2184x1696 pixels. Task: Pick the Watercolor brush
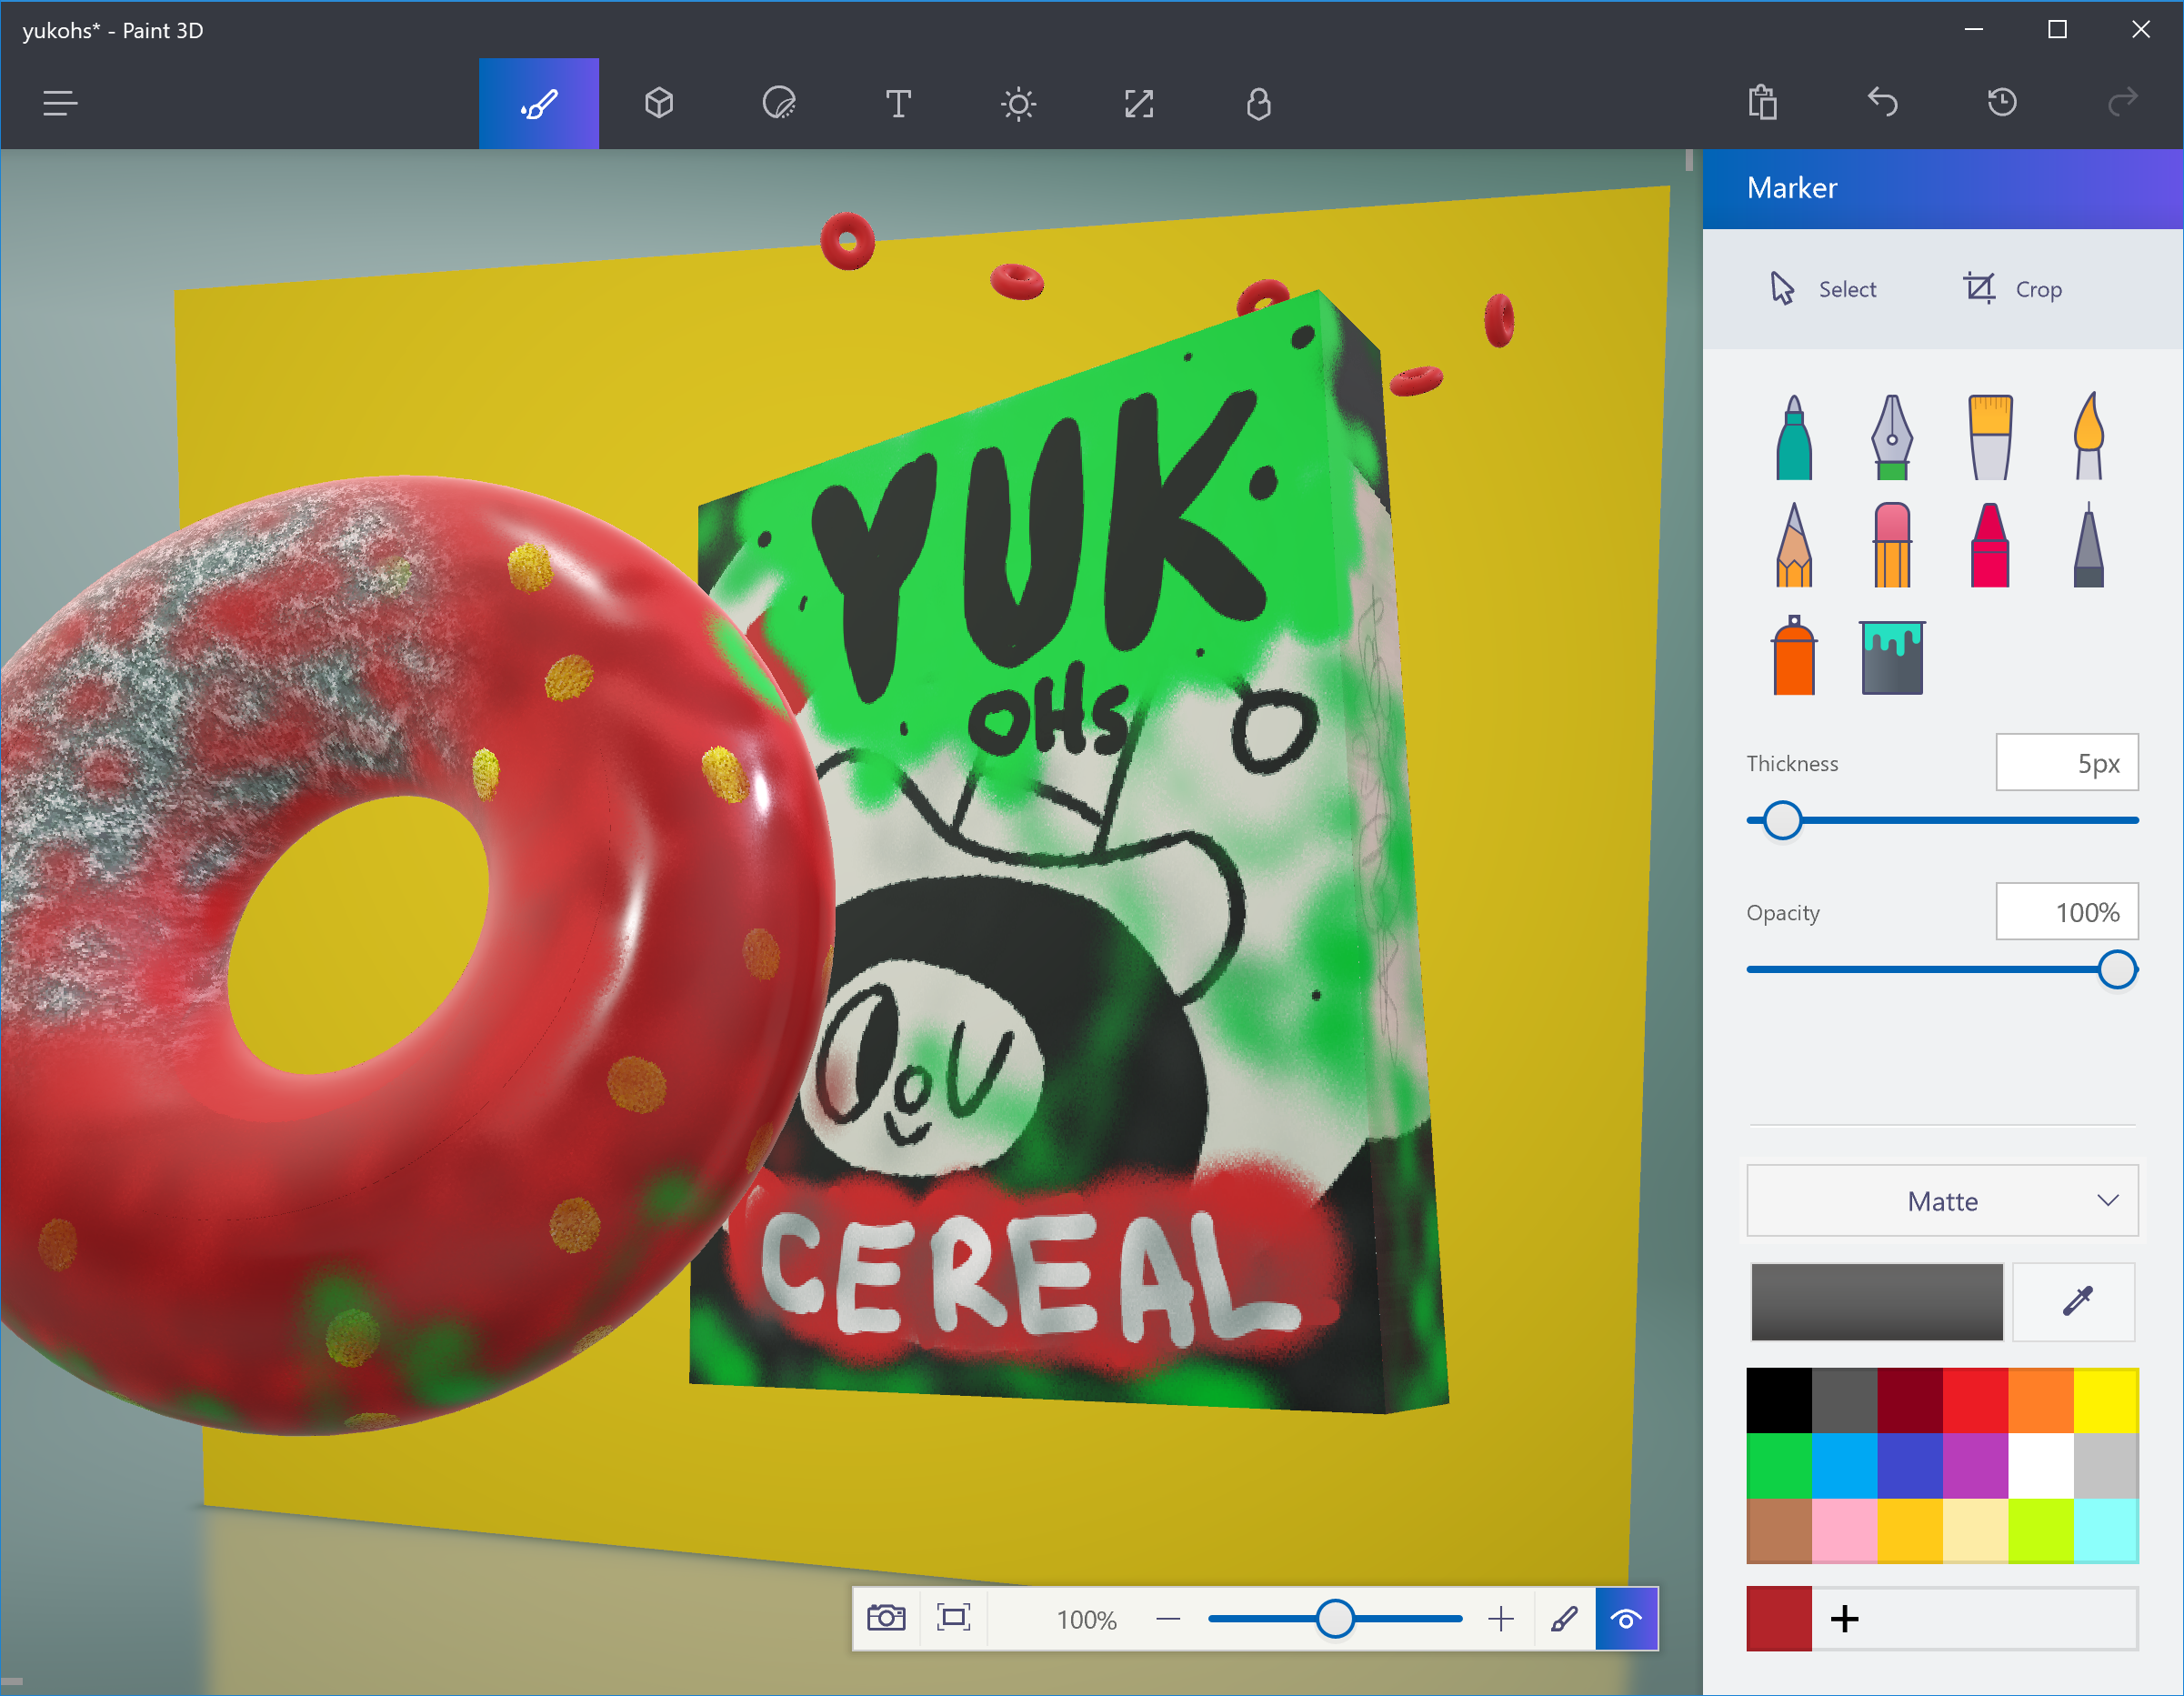click(x=2088, y=437)
